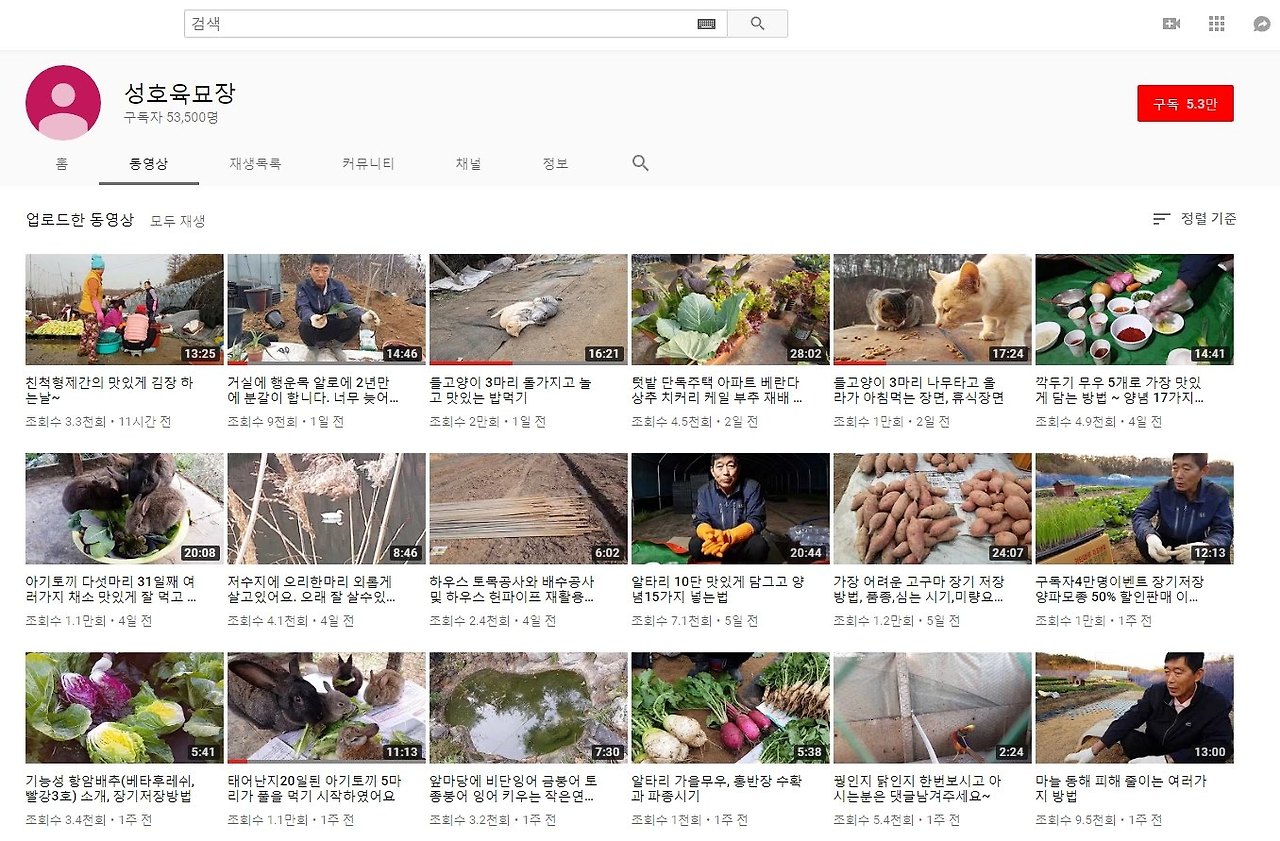The height and width of the screenshot is (841, 1280).
Task: Open title starting 저수지에 오리한마리
Action: pos(312,589)
